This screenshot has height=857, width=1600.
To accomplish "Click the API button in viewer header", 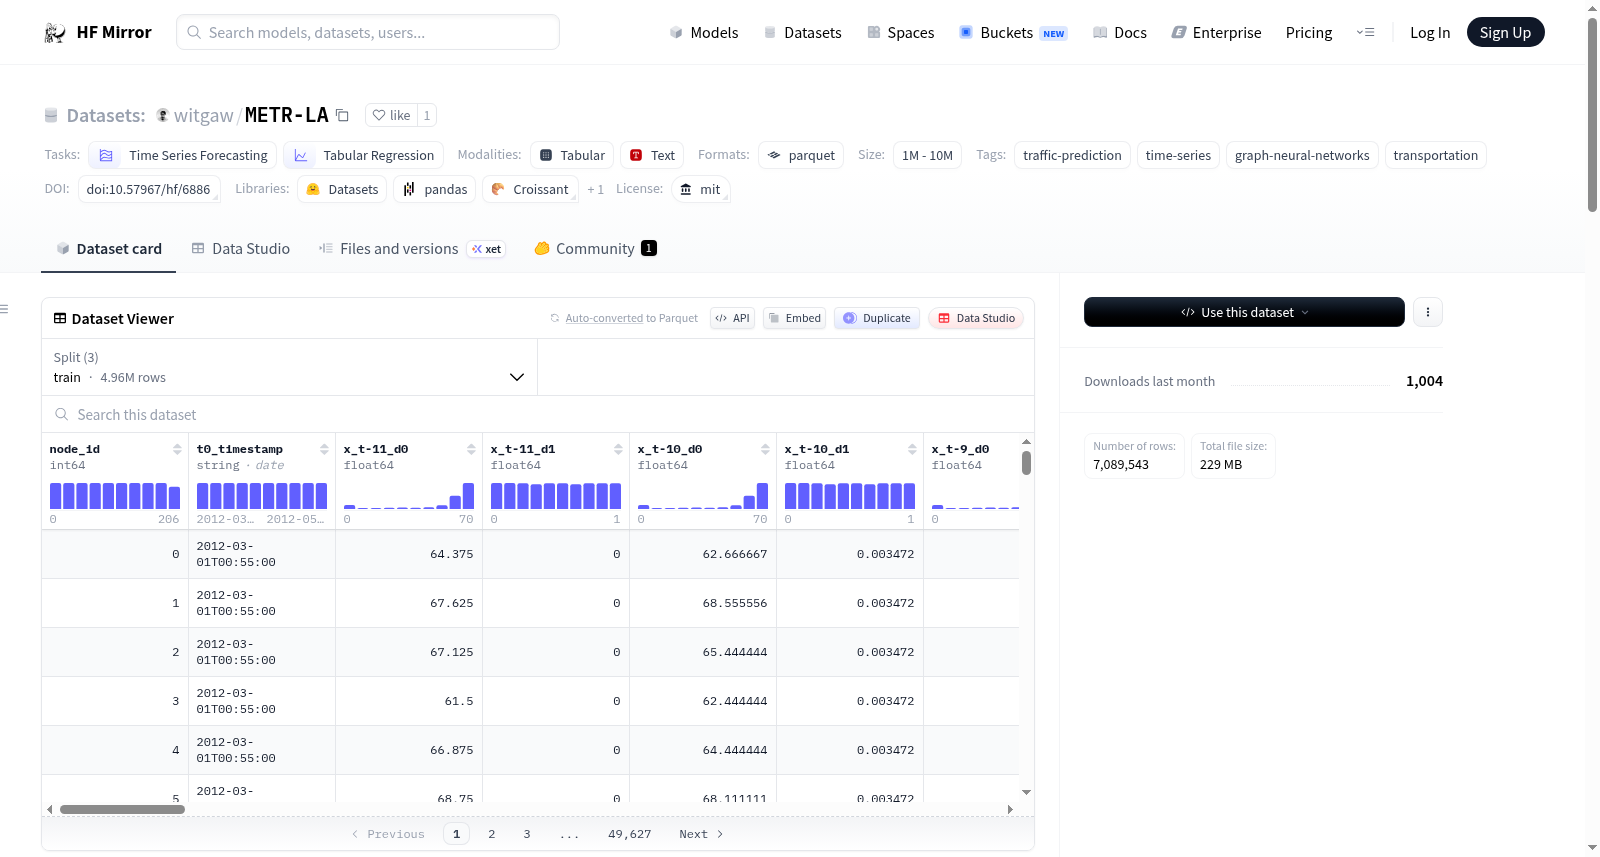I will point(732,318).
